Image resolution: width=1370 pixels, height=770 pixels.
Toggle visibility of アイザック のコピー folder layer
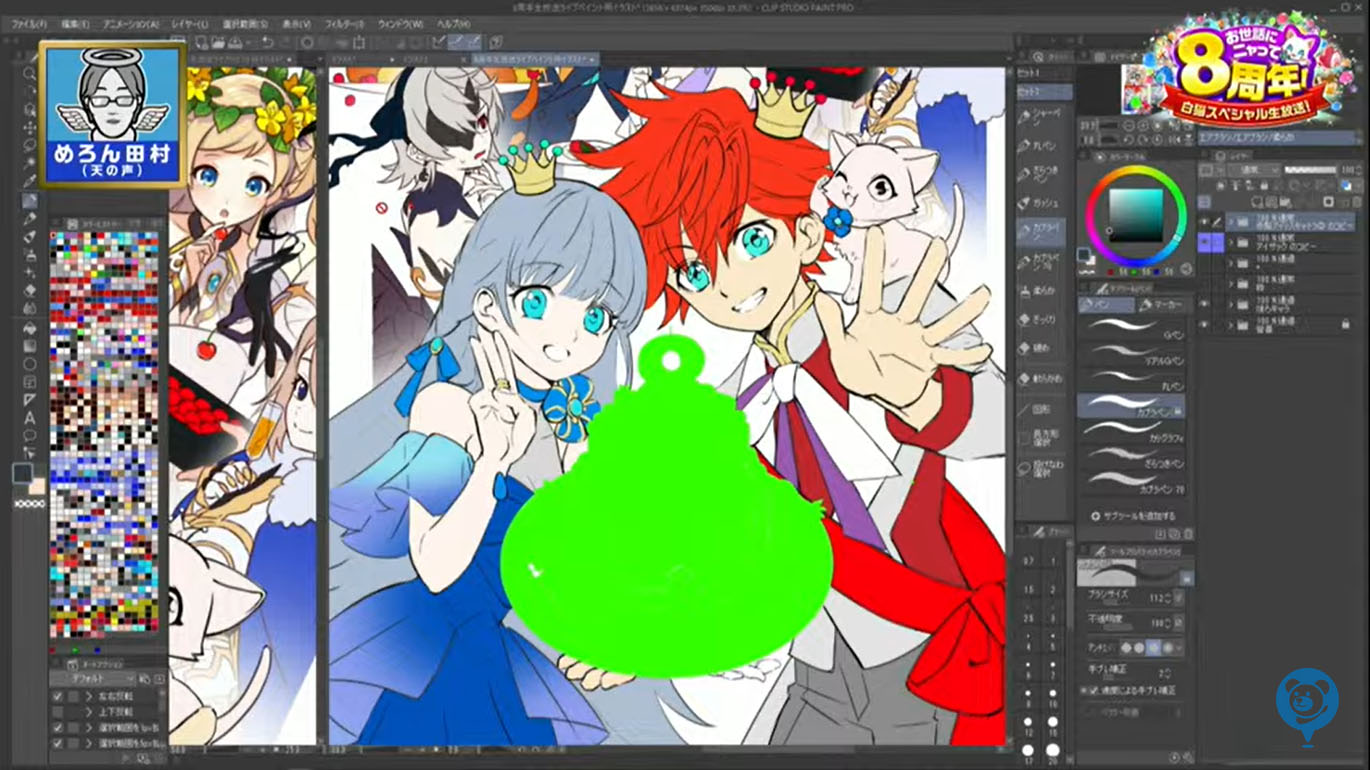(1205, 241)
